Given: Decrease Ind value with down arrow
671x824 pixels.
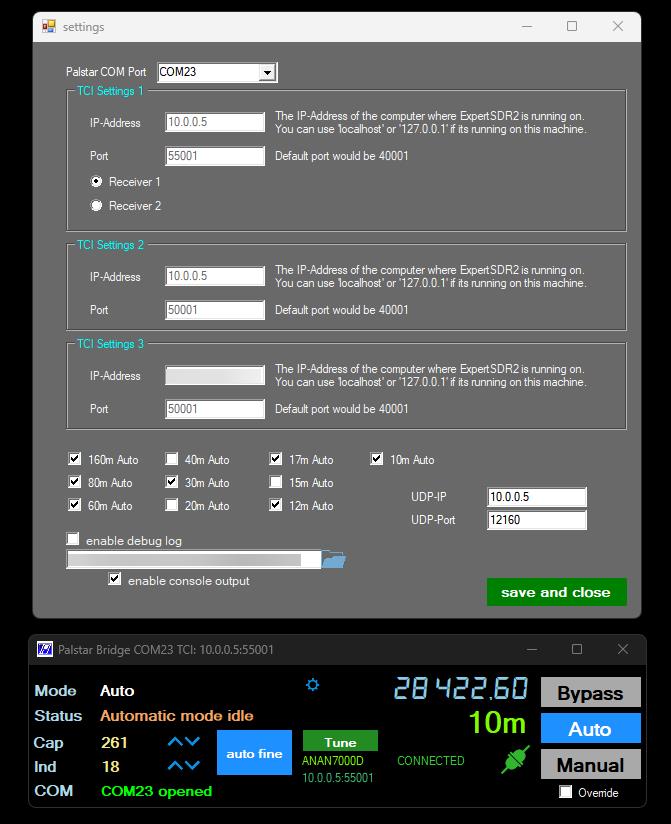Looking at the screenshot, I should 192,766.
